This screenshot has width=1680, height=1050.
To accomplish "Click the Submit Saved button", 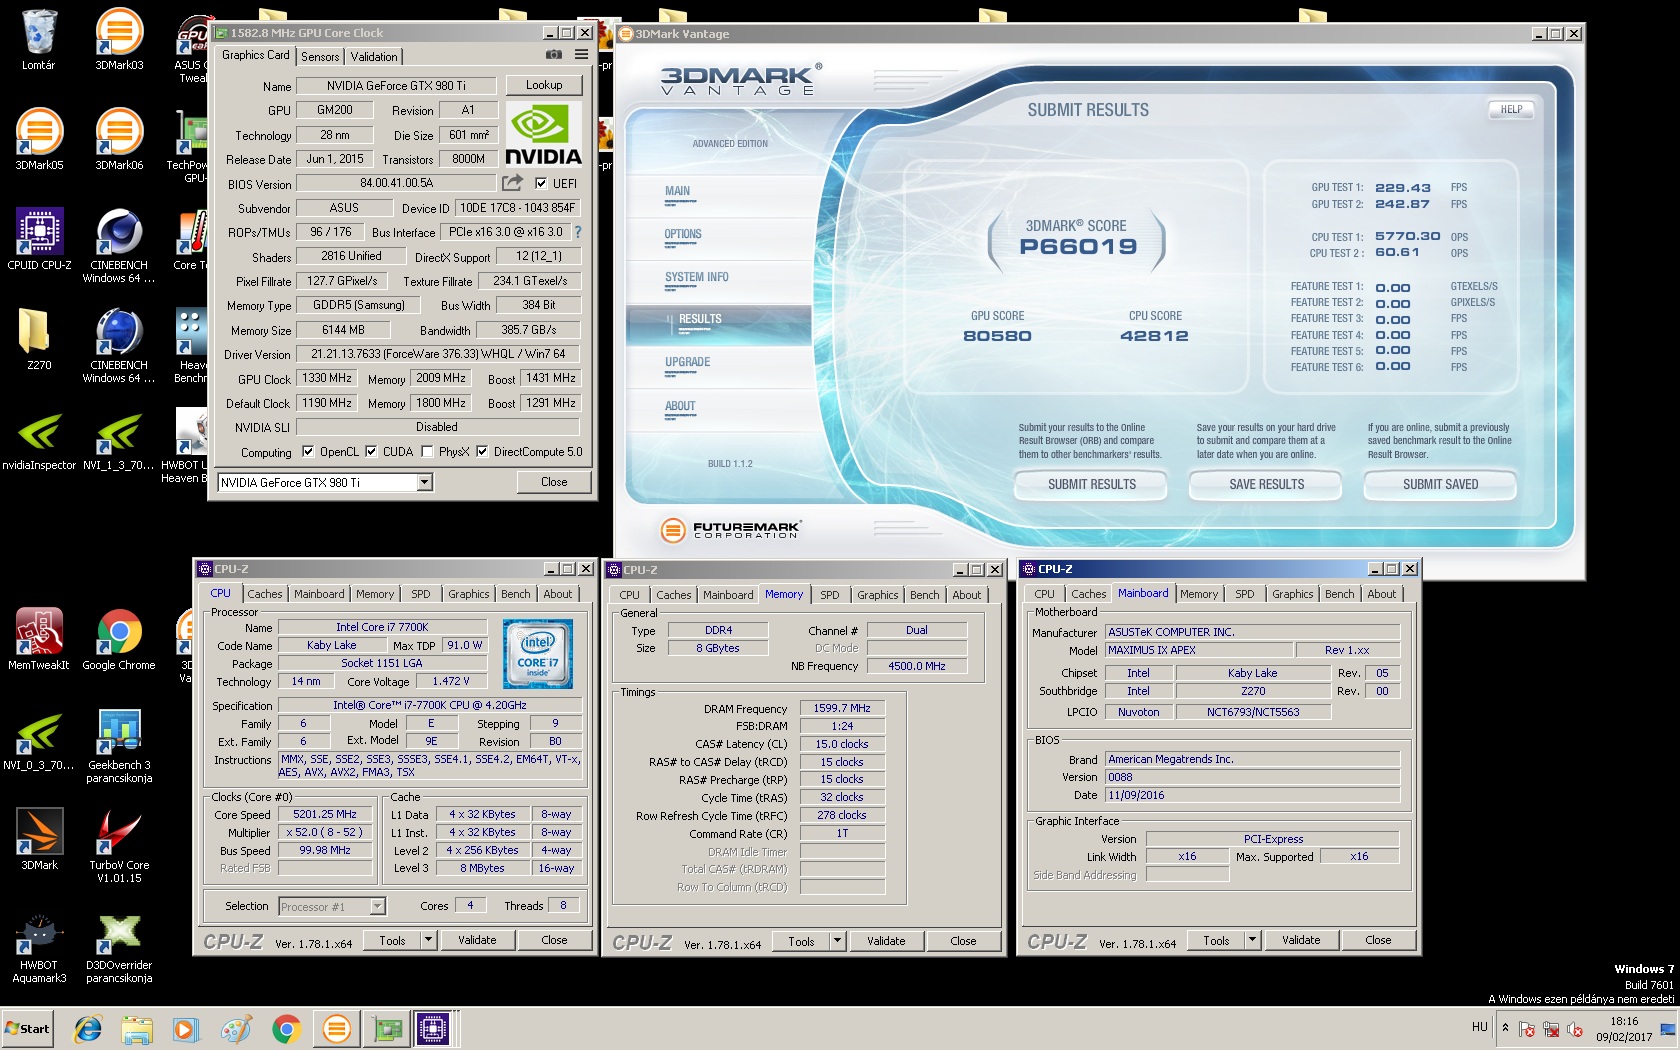I will (x=1440, y=484).
